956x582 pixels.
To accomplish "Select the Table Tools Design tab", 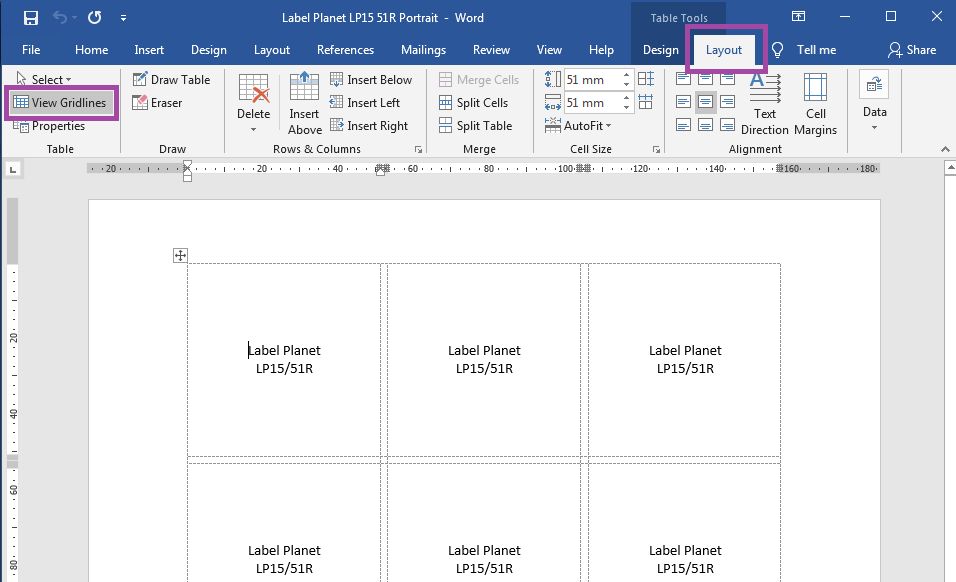I will [x=660, y=50].
